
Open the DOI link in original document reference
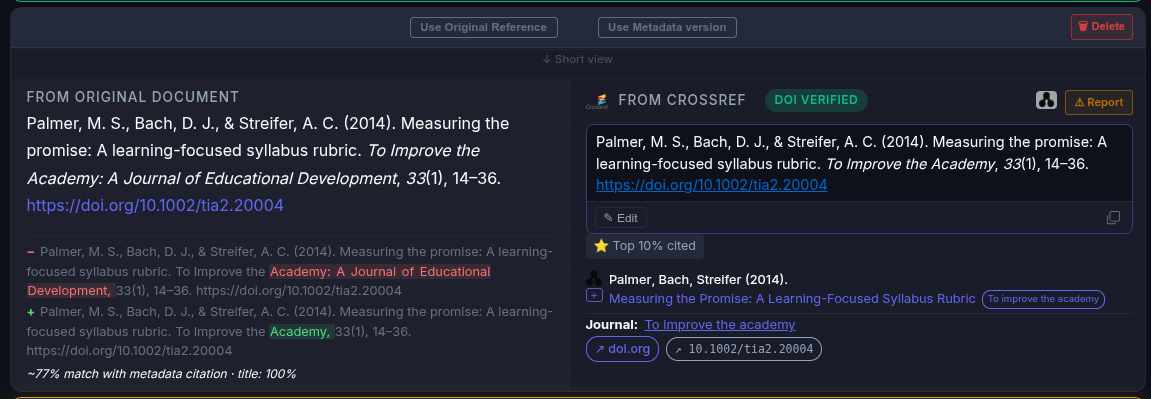coord(155,205)
